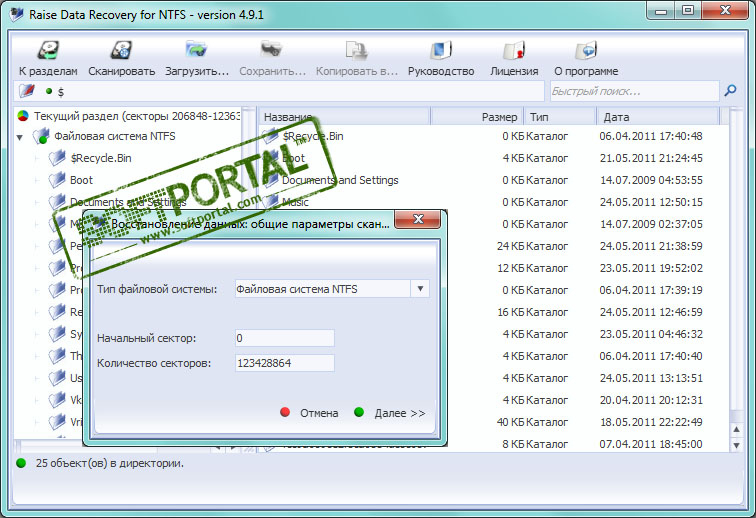Viewport: 756px width, 518px height.
Task: Open the 'К разделам' toolbar icon
Action: tap(48, 51)
